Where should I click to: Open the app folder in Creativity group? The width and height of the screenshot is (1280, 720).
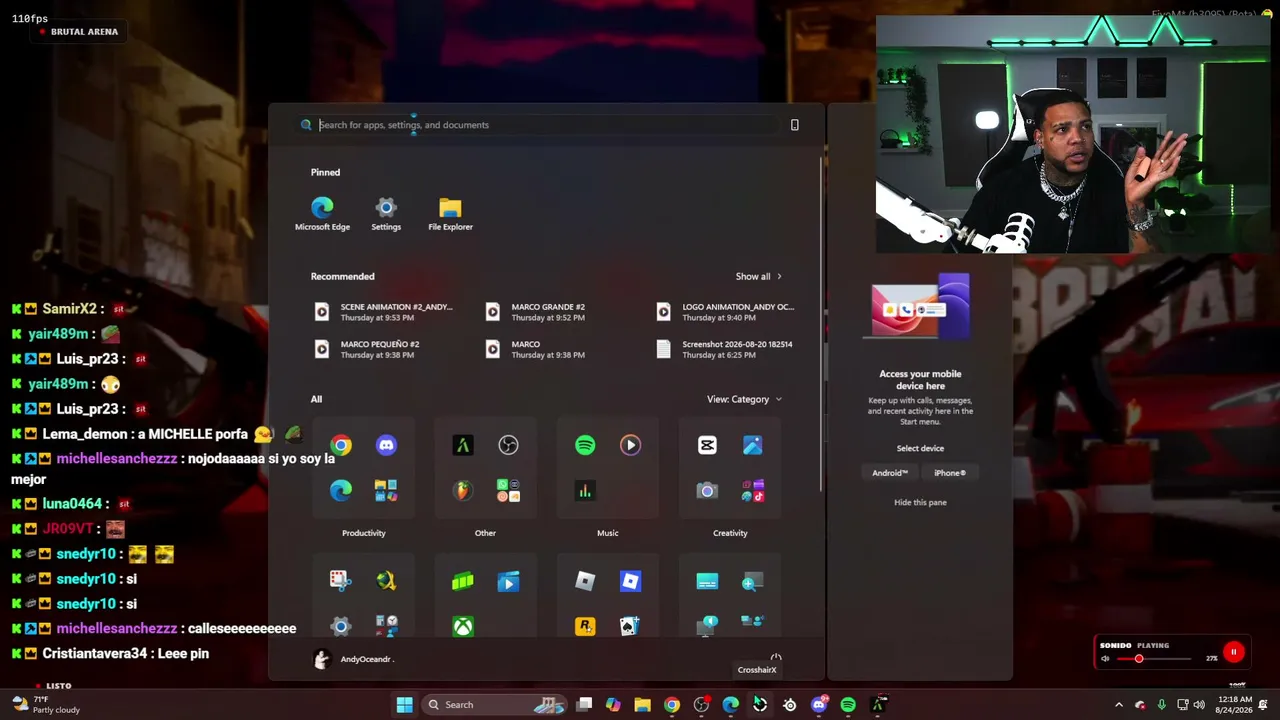[752, 490]
